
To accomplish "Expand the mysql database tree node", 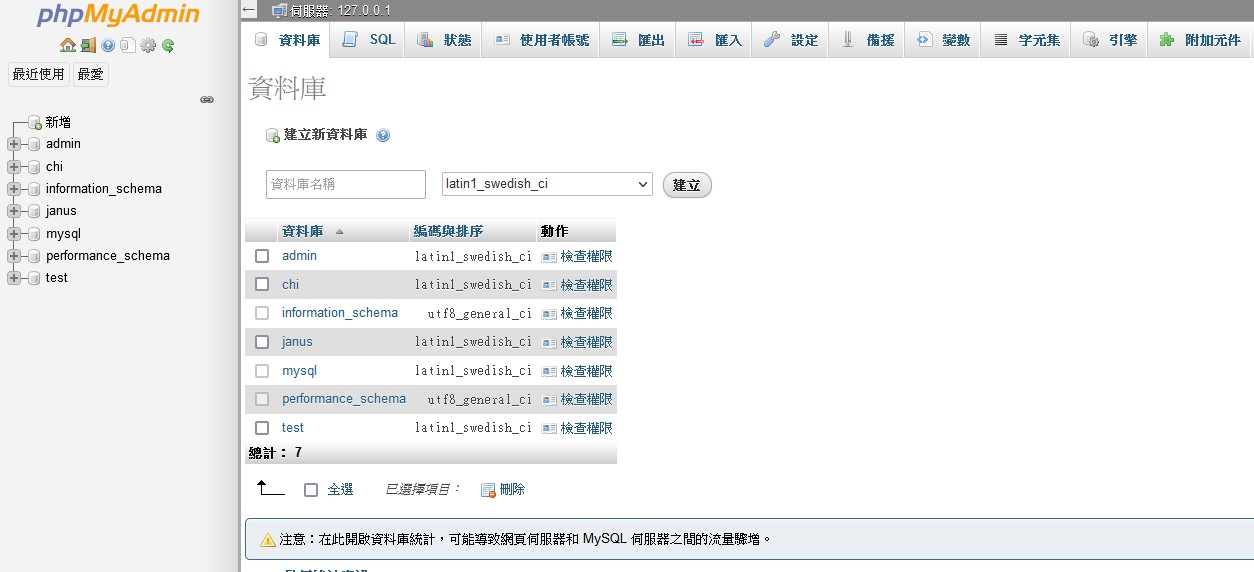I will tap(14, 234).
